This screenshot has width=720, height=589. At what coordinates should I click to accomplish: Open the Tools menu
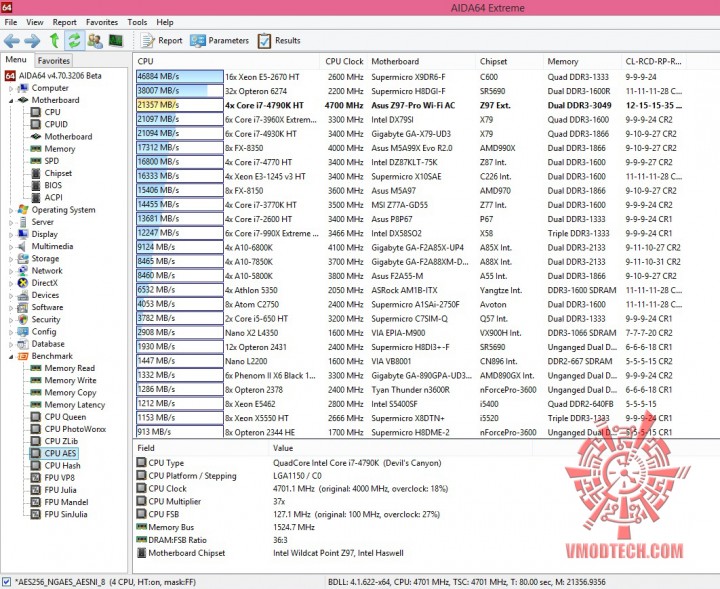click(x=137, y=22)
